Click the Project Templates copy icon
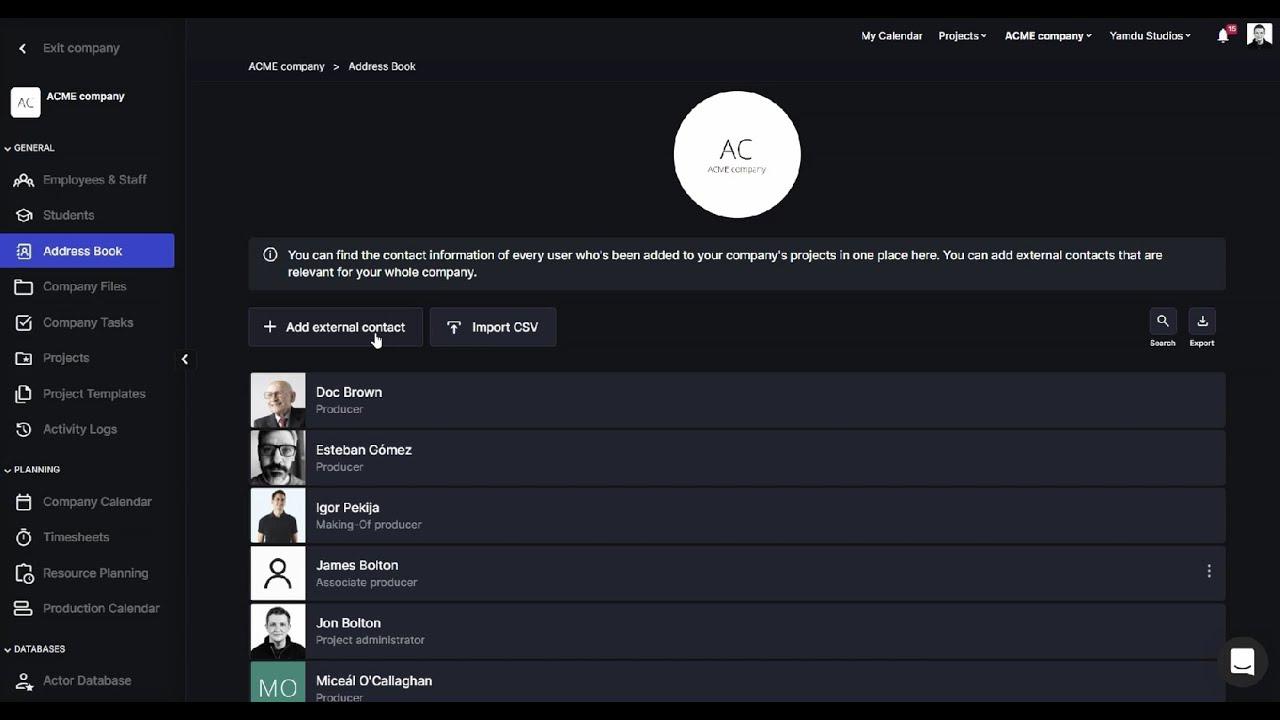The height and width of the screenshot is (720, 1280). [x=23, y=394]
